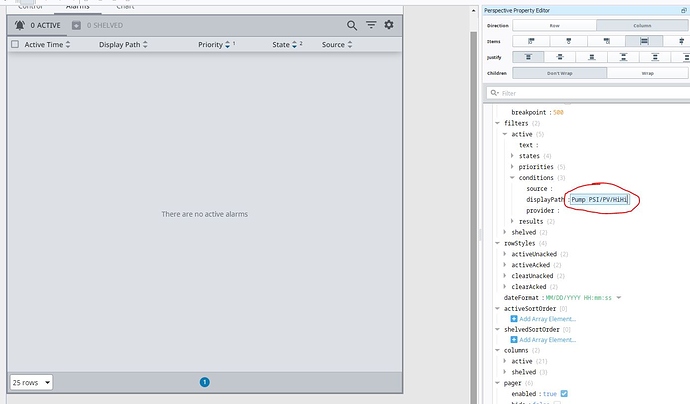Click the bell icon beside 0 ACTIVE

pyautogui.click(x=20, y=26)
